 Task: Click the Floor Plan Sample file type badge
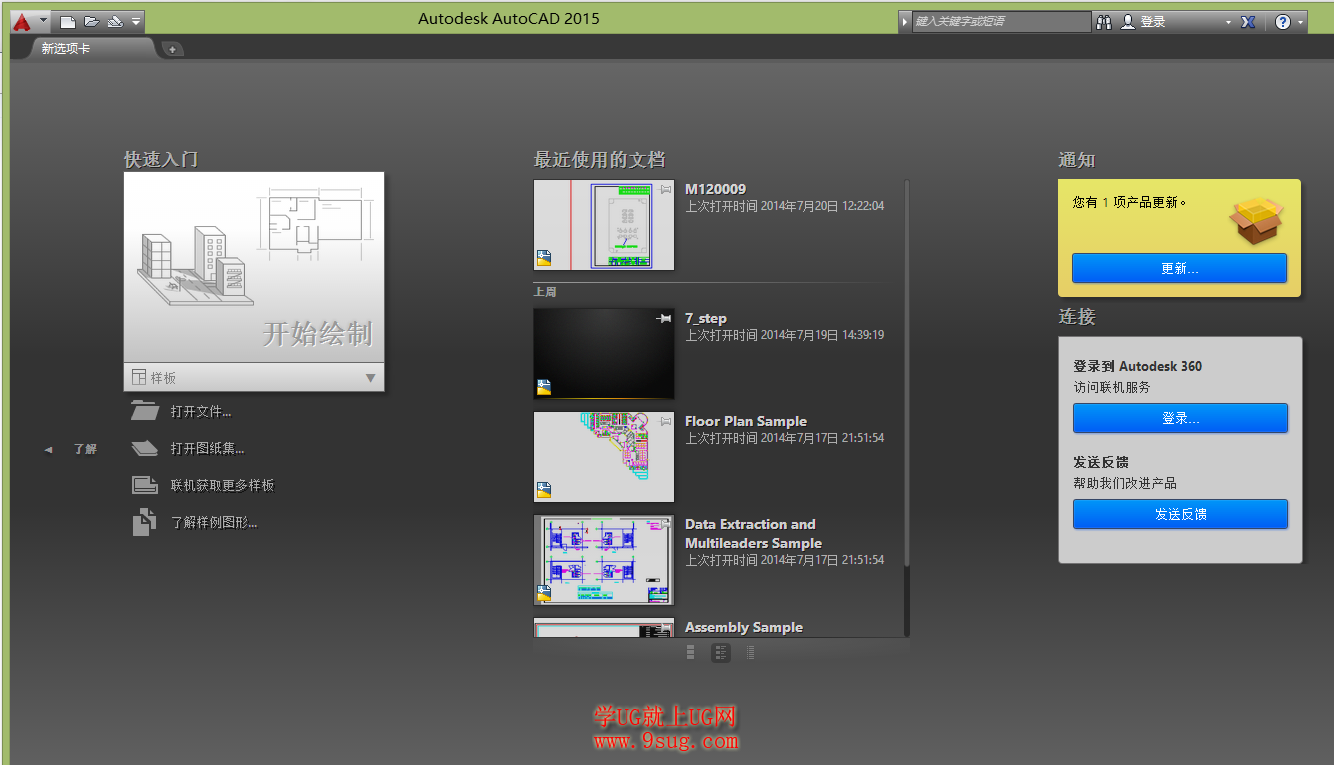coord(544,490)
